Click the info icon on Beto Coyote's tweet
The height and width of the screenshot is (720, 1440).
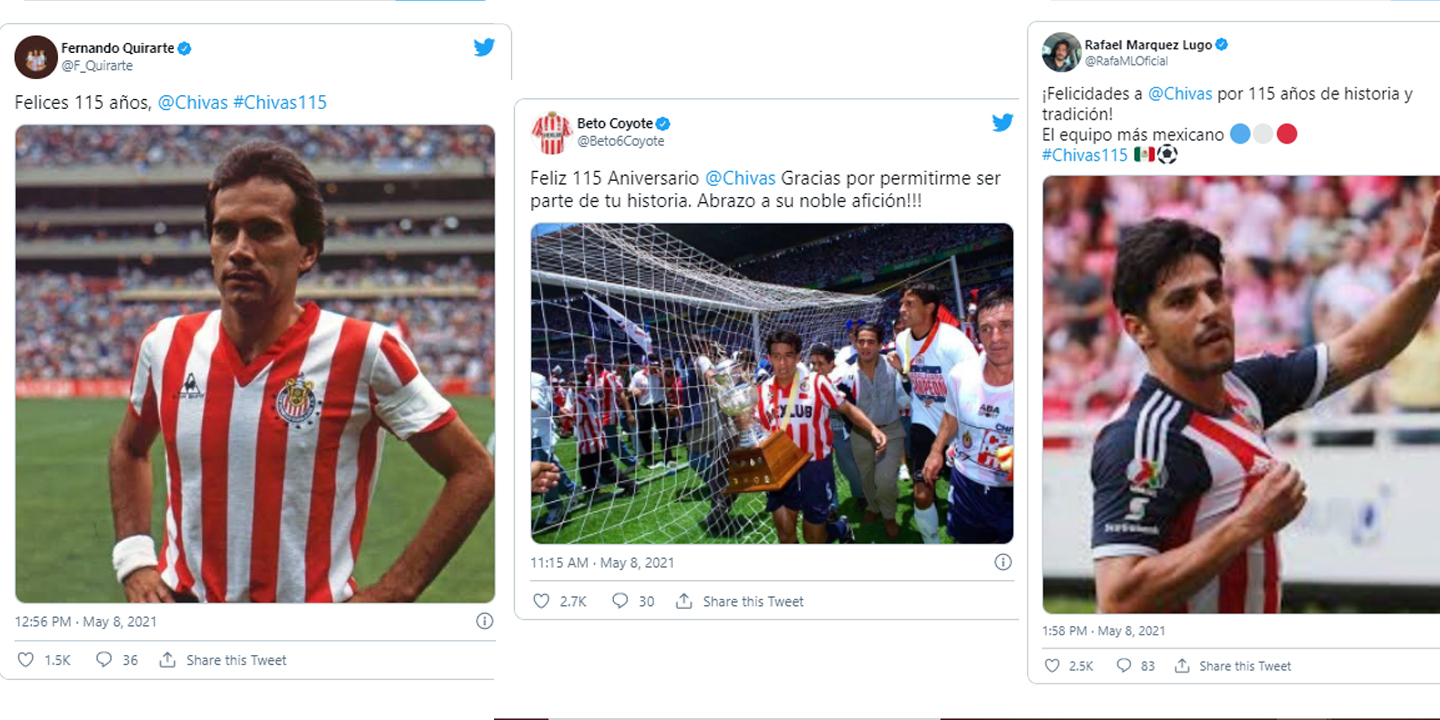click(1003, 562)
